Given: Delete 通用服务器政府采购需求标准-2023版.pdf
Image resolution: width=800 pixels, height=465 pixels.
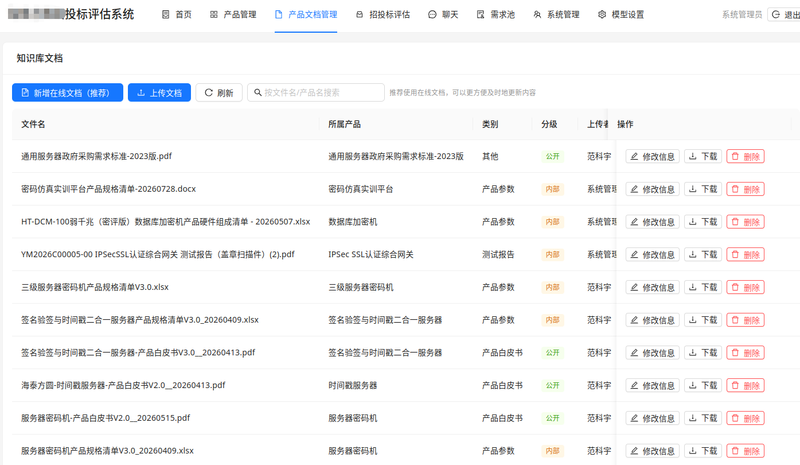Looking at the screenshot, I should [x=745, y=156].
